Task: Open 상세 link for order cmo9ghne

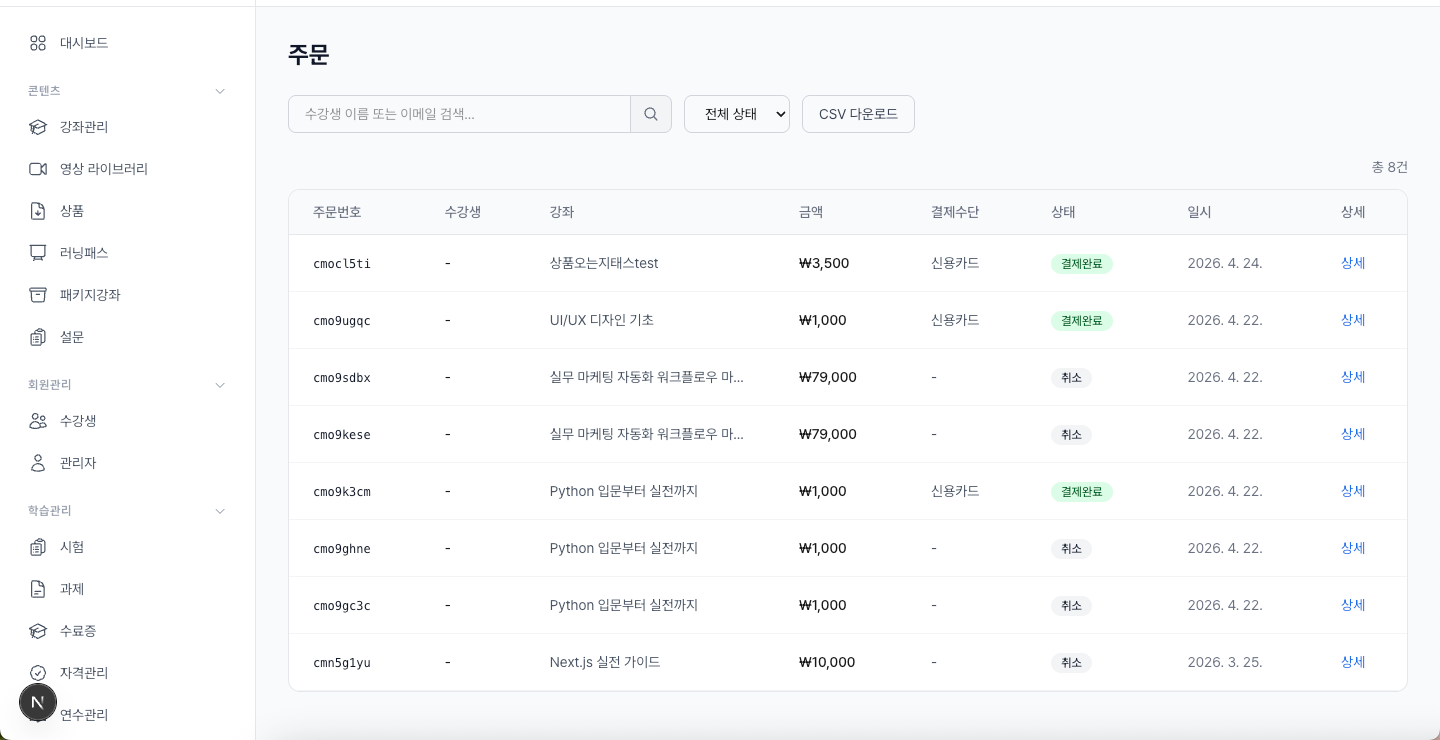Action: click(x=1353, y=548)
